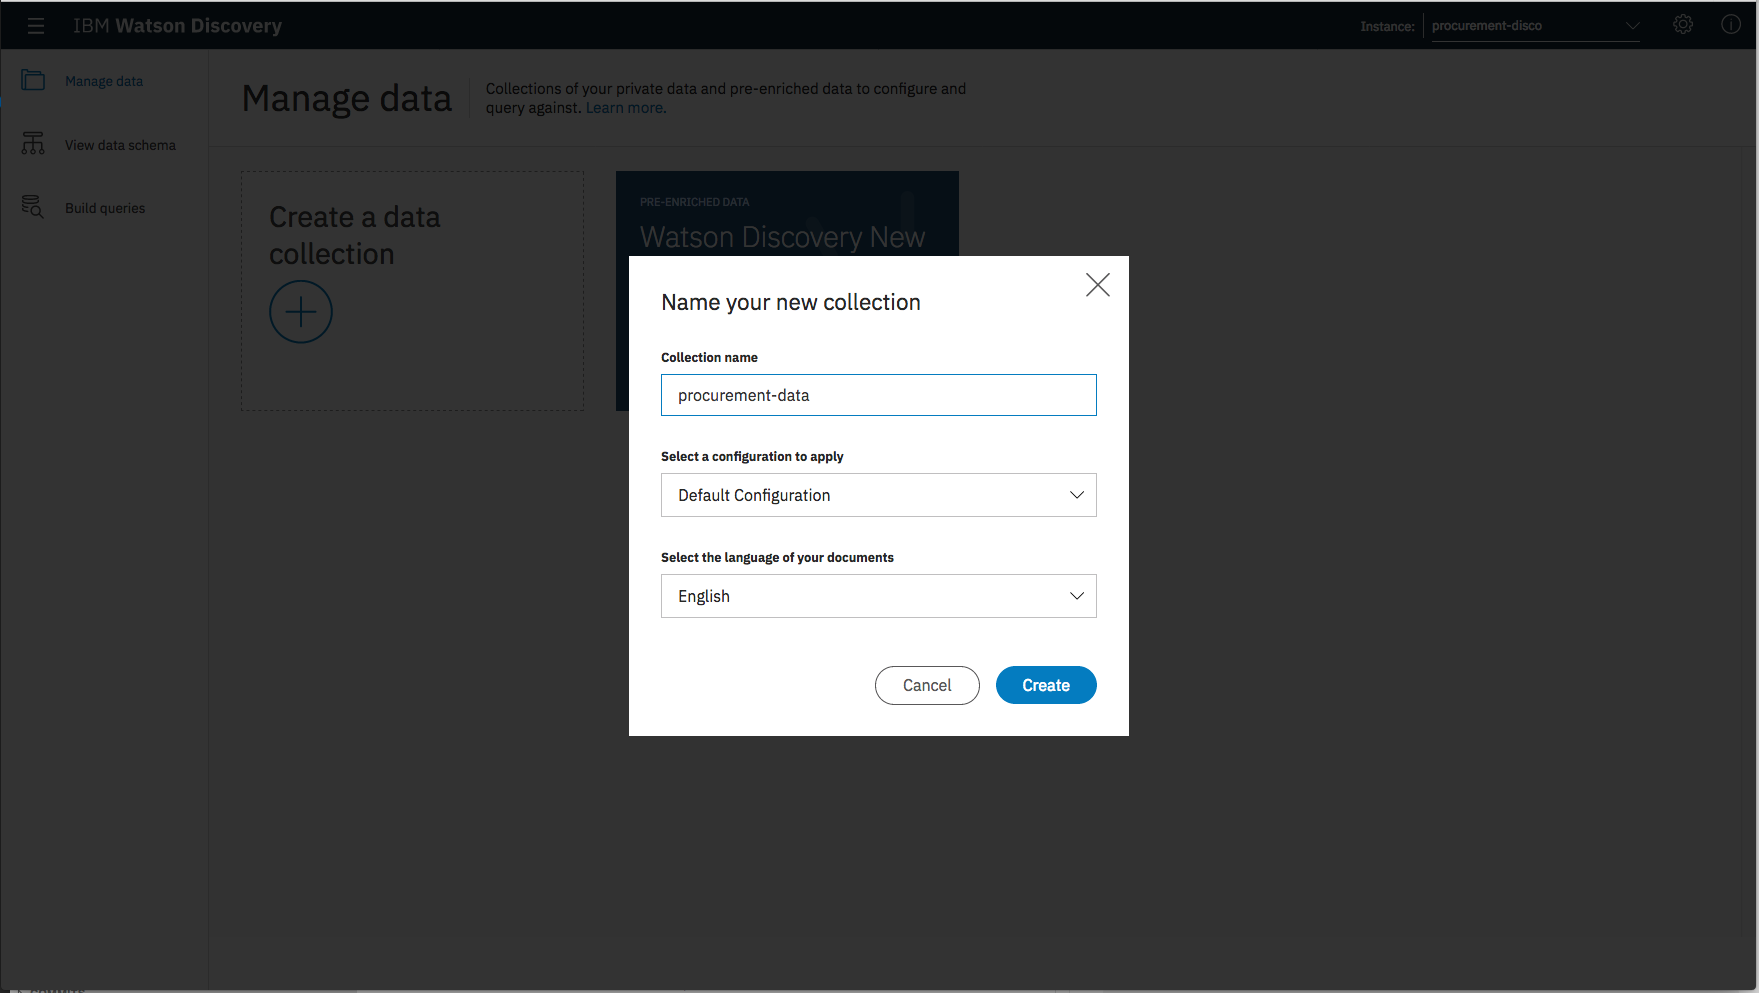Click the Select the language of your documents label

(x=777, y=557)
